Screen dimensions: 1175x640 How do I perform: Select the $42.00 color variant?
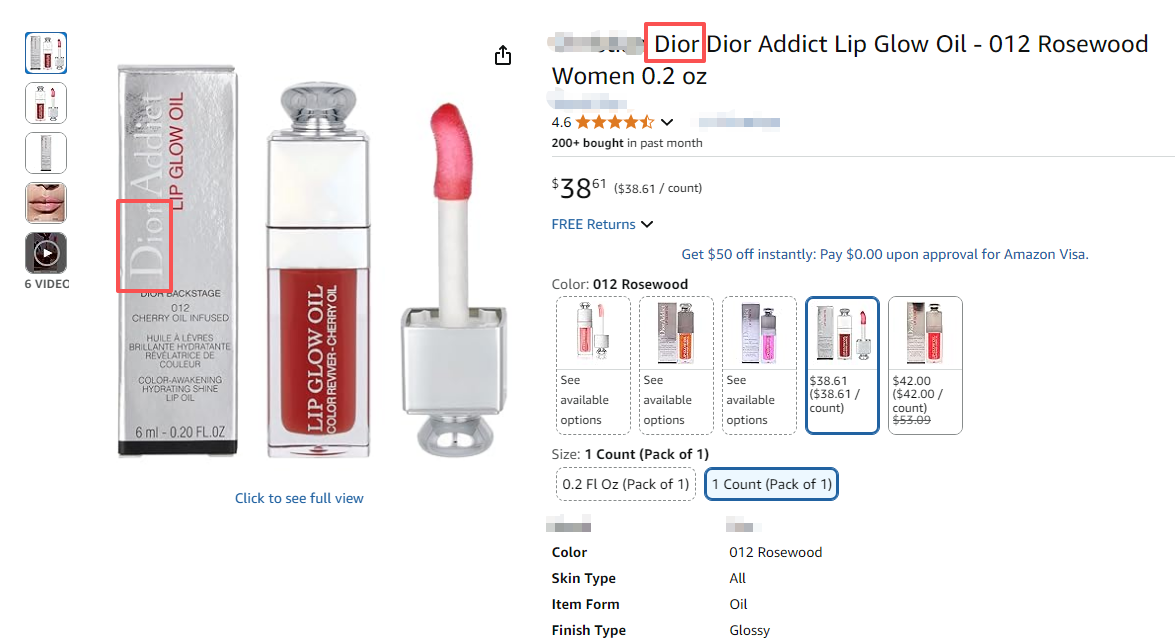924,365
